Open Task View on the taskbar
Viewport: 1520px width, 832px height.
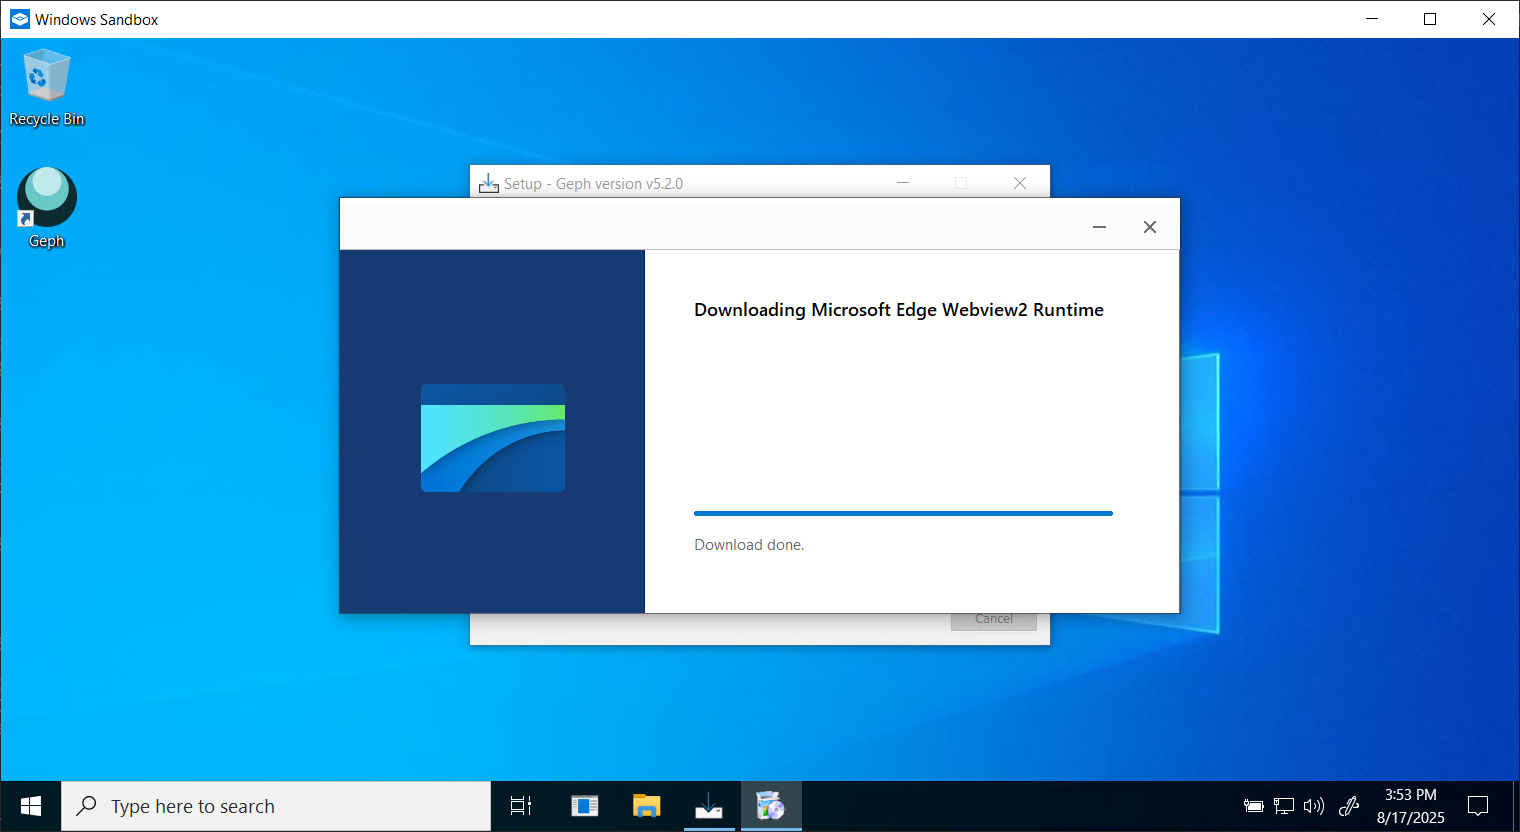(x=521, y=806)
